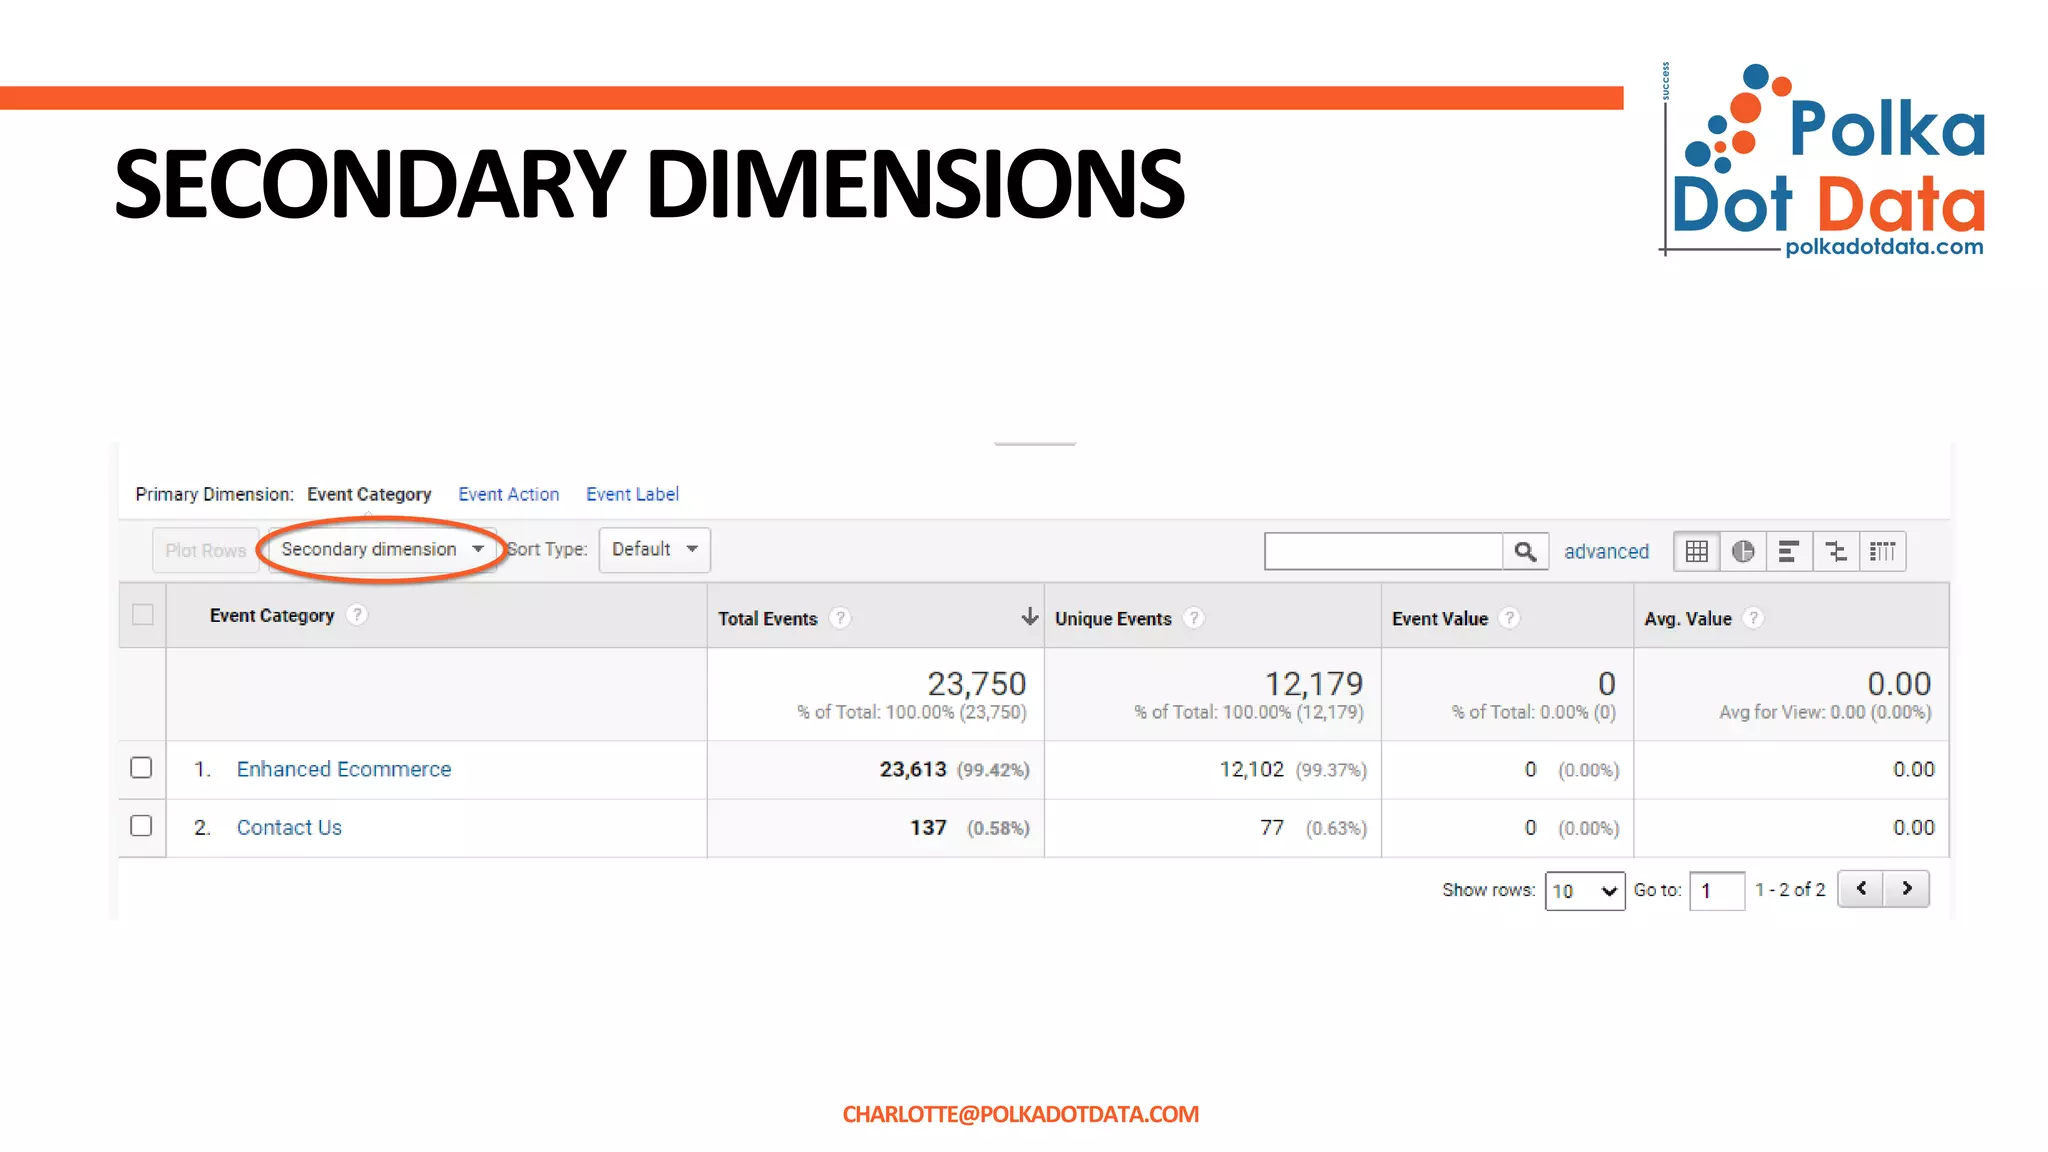Open the Contact Us event category
This screenshot has height=1152, width=2048.
tap(289, 827)
